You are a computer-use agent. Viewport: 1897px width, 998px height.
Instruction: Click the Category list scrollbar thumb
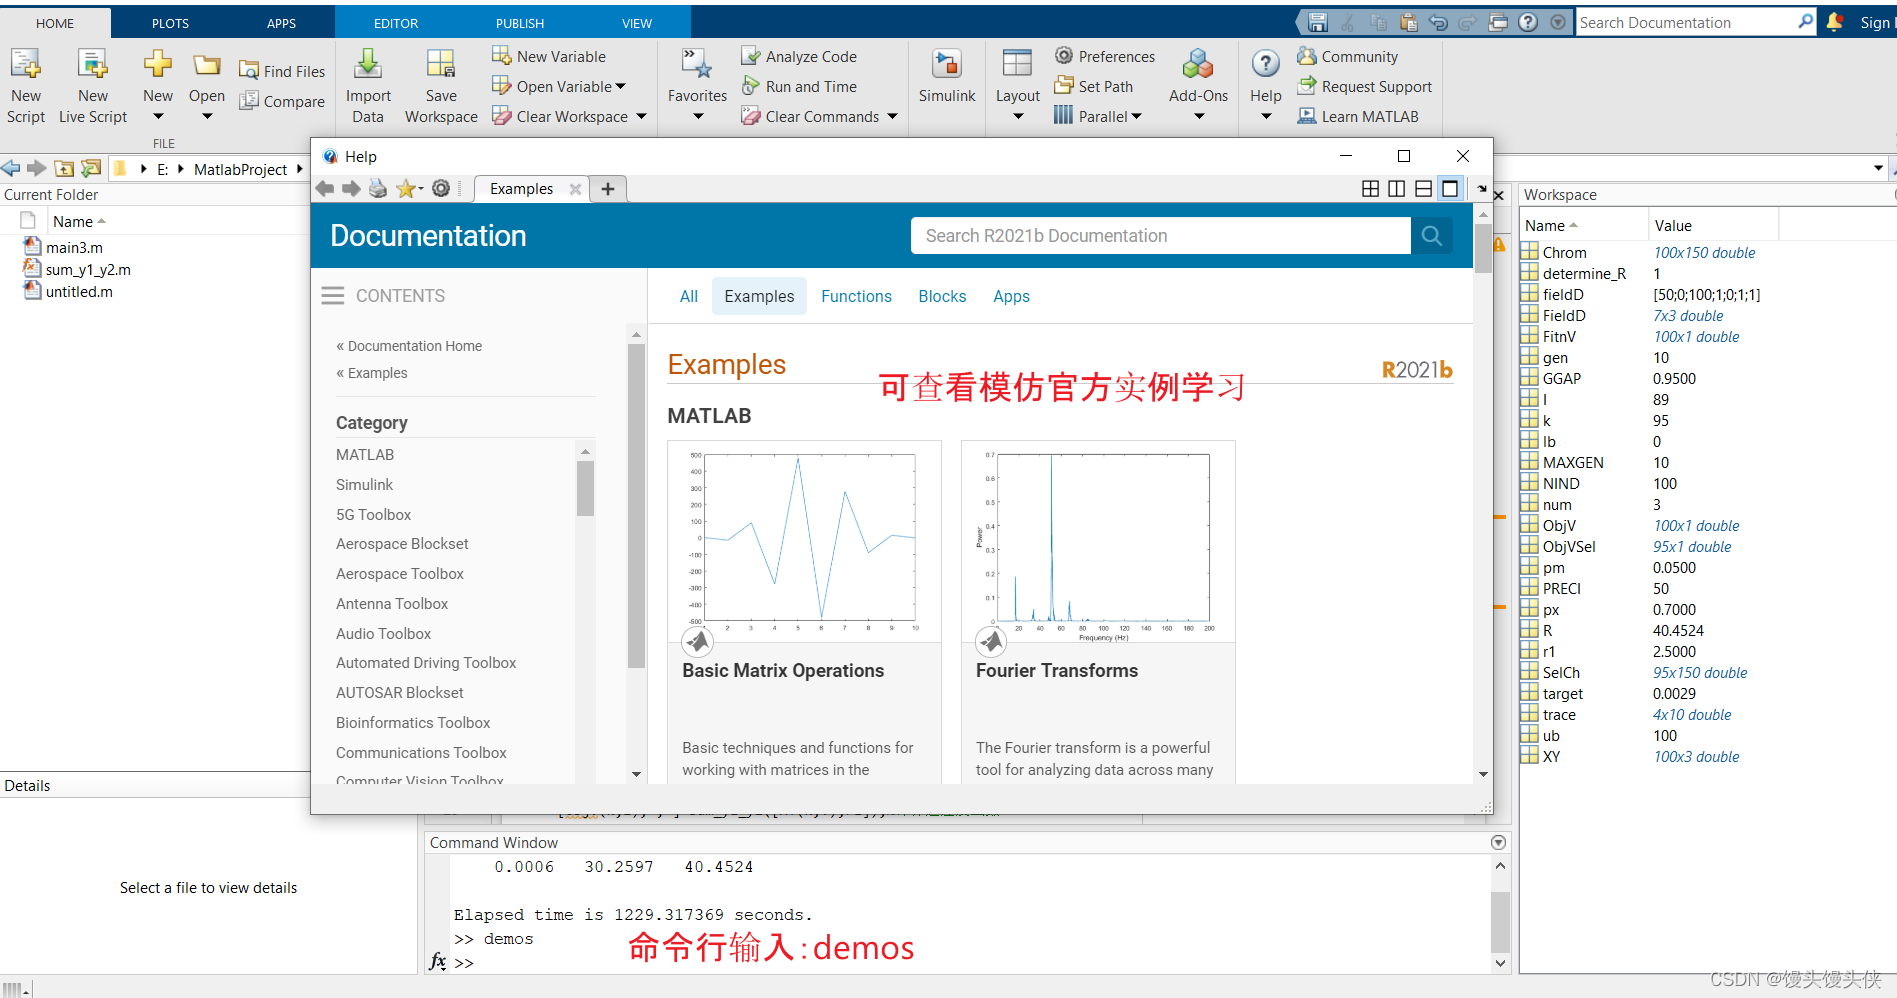click(585, 488)
